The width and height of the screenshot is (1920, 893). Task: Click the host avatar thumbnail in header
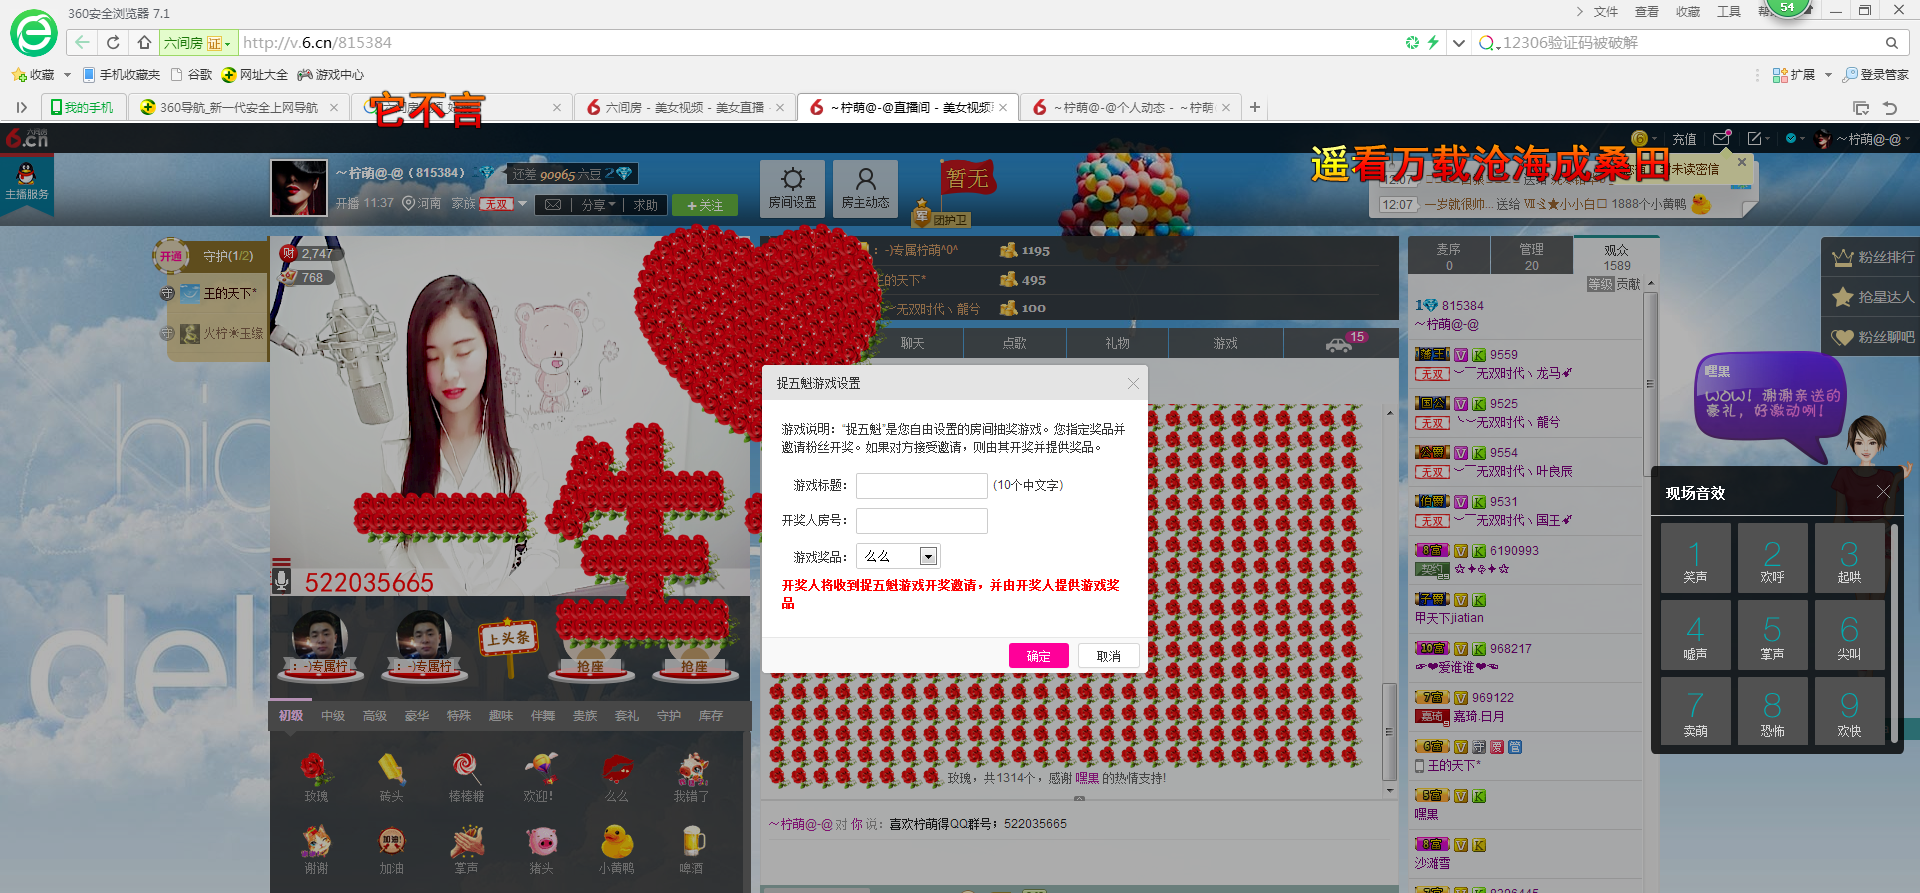pyautogui.click(x=299, y=188)
